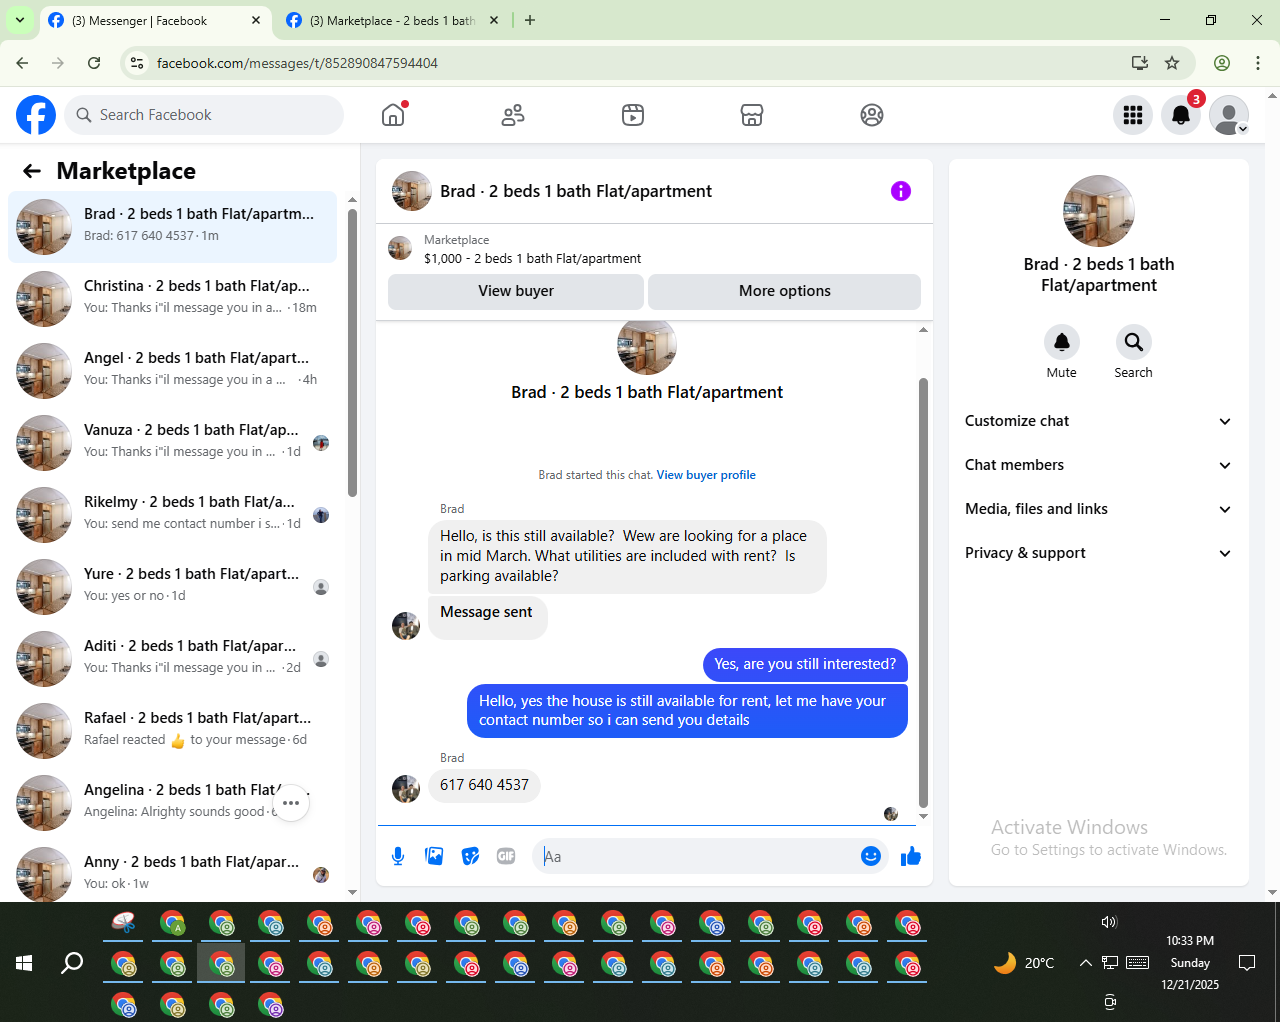Open Chrome profile icon in toolbar
Viewport: 1280px width, 1022px height.
tap(1222, 63)
